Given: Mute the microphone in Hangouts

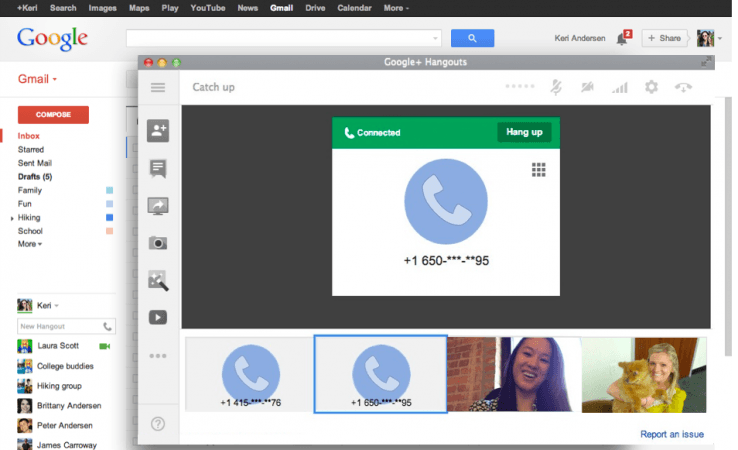Looking at the screenshot, I should pos(556,87).
